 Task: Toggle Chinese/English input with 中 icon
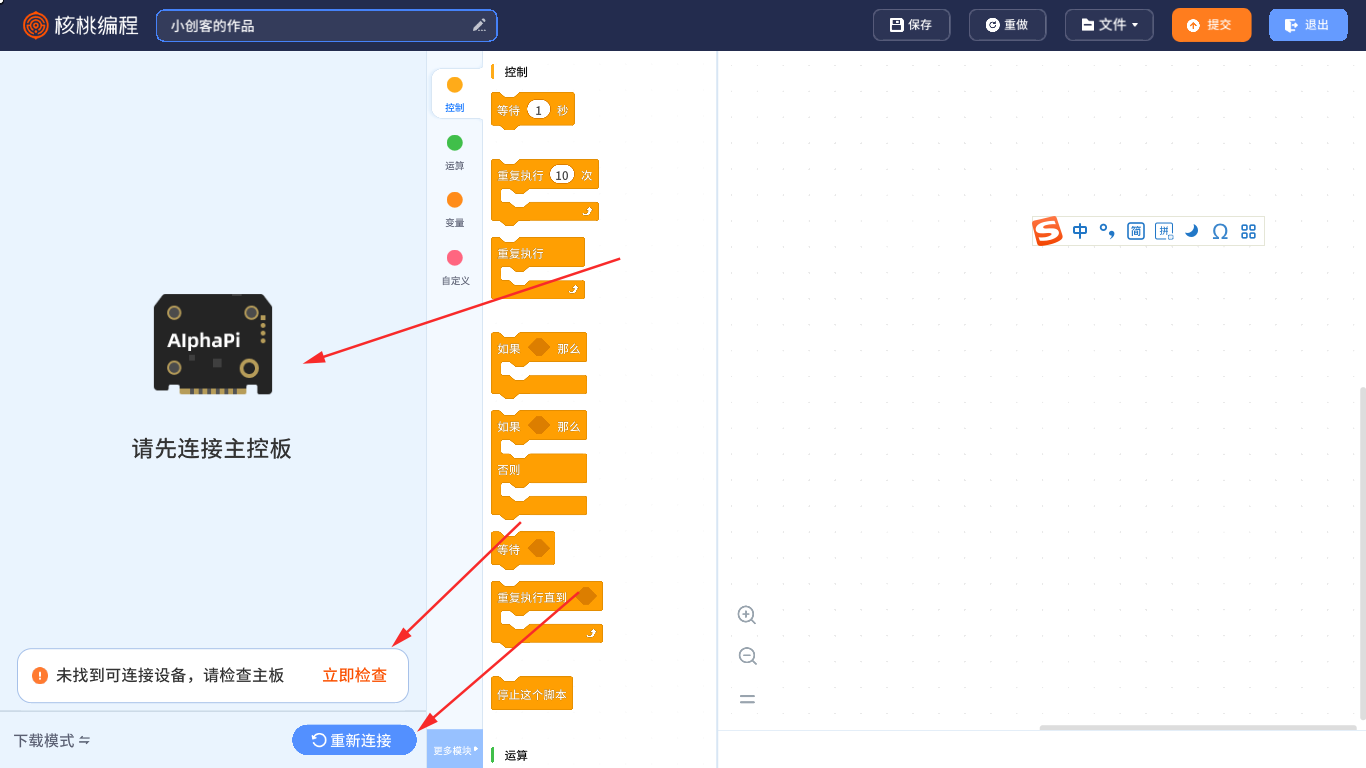point(1080,231)
